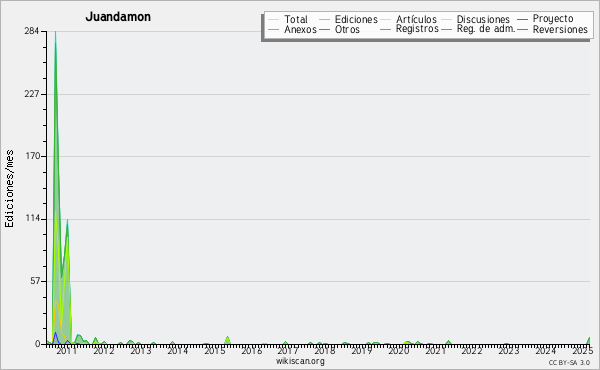
Task: Click the x-axis year 2024
Action: click(x=545, y=350)
